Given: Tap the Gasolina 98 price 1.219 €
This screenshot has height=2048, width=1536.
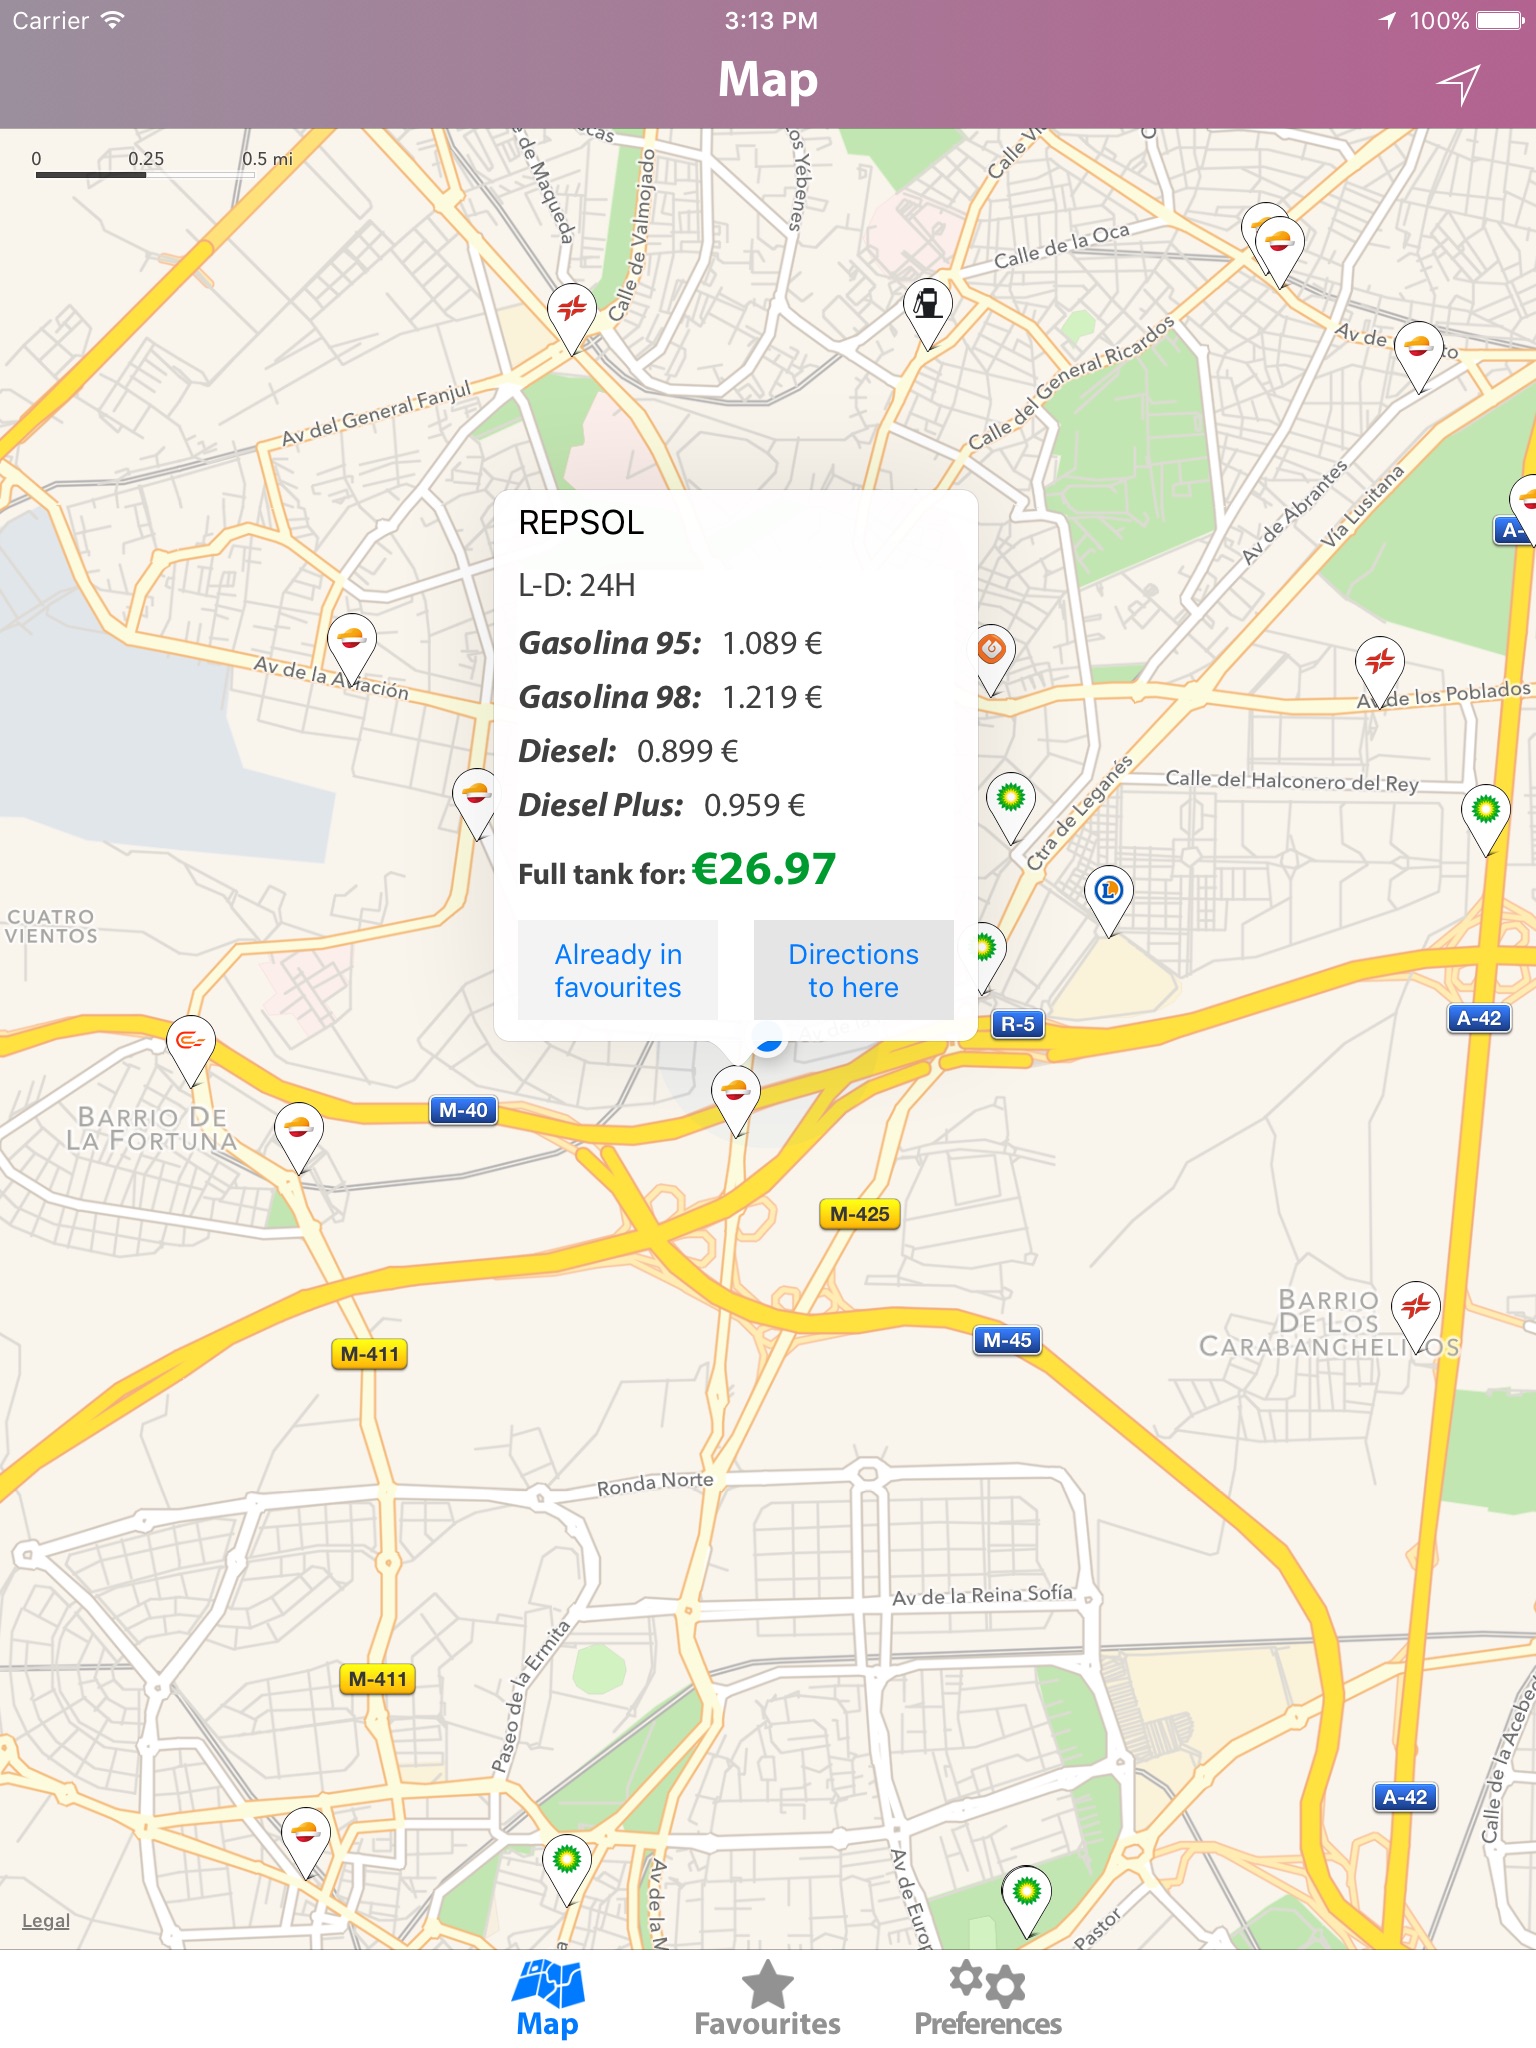Looking at the screenshot, I should click(772, 697).
